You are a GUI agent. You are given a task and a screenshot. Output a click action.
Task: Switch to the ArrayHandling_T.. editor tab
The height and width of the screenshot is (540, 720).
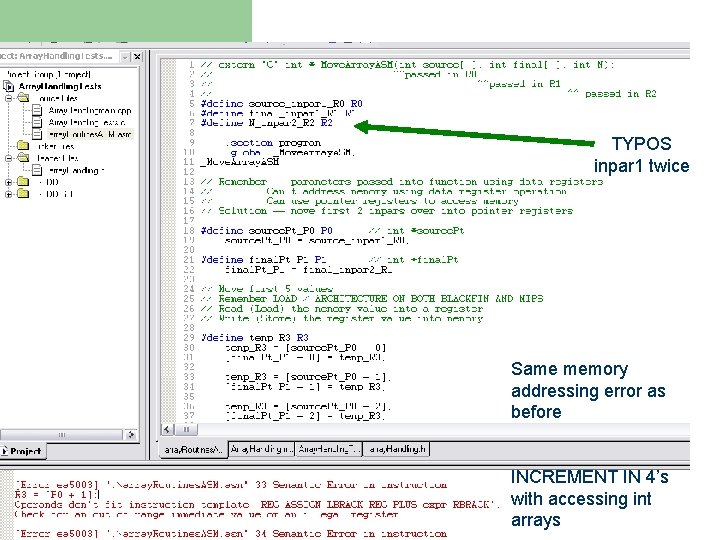click(329, 449)
